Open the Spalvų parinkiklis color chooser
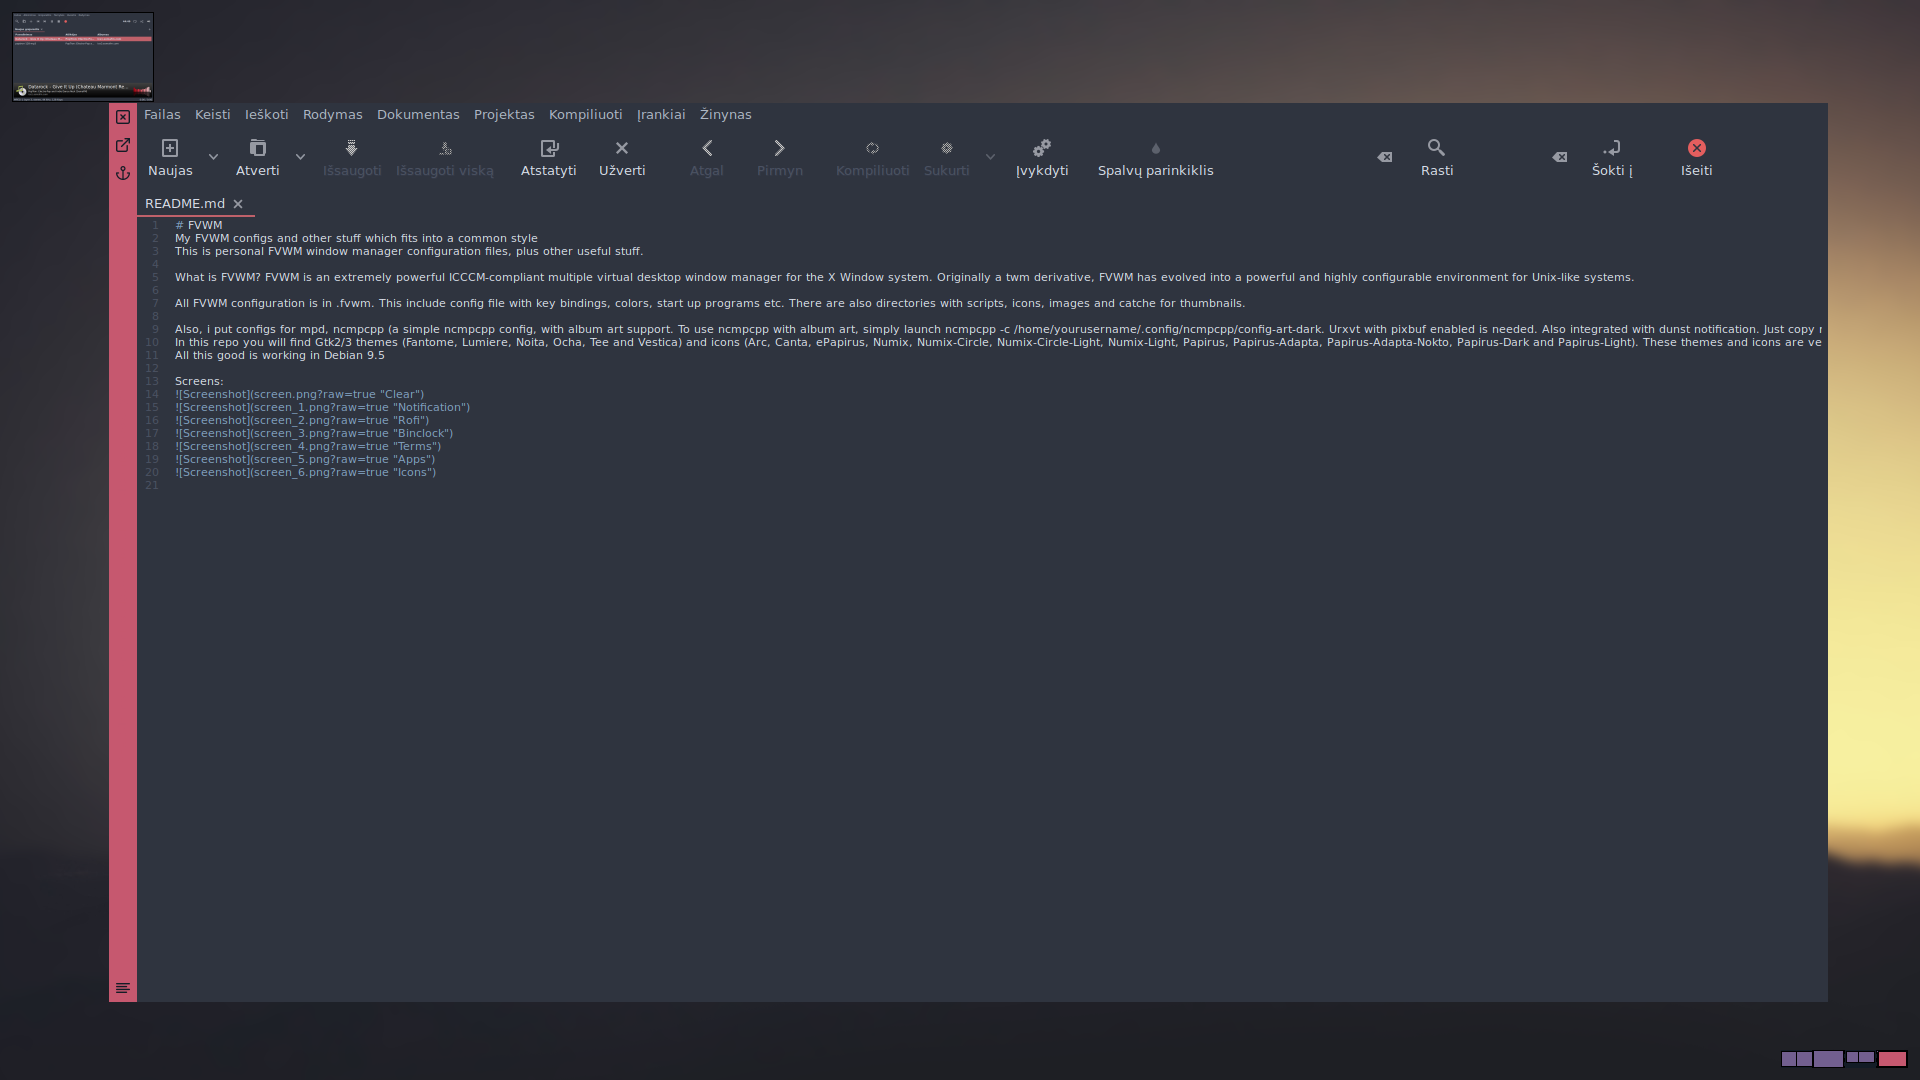Image resolution: width=1920 pixels, height=1080 pixels. (1155, 148)
